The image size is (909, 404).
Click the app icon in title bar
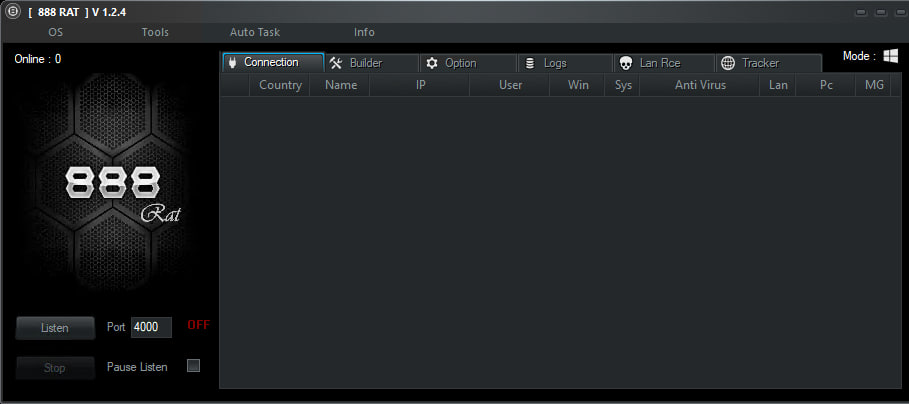[x=12, y=12]
